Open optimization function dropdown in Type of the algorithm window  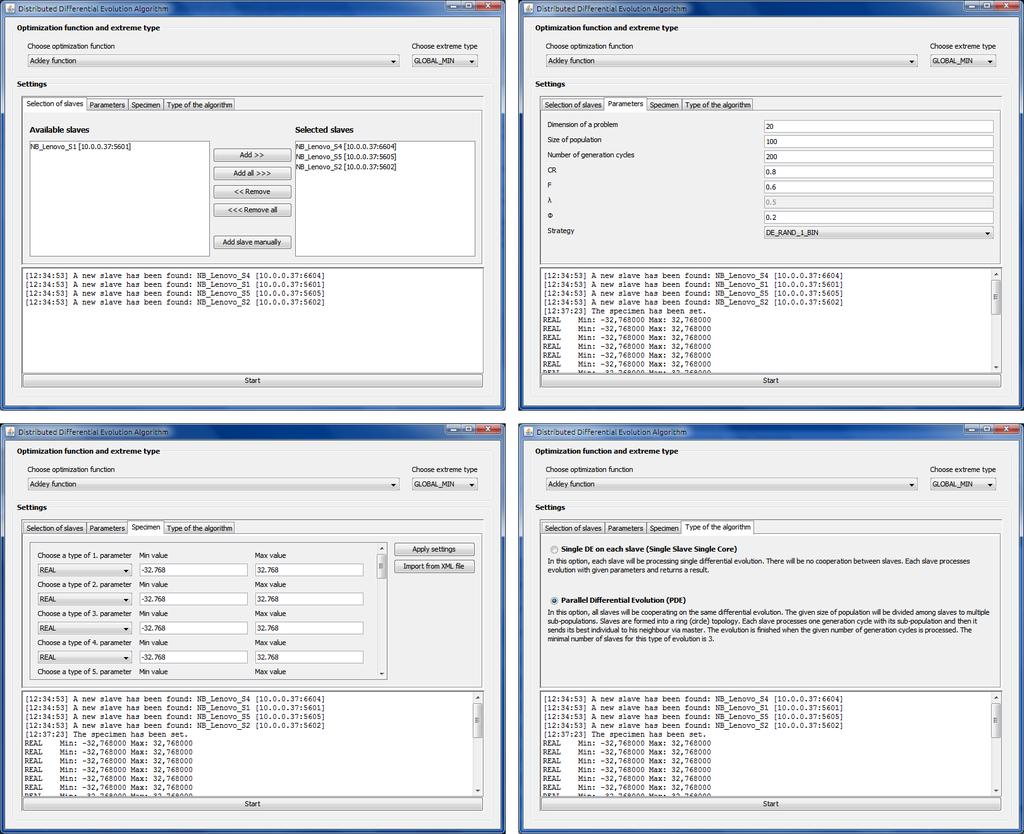(731, 484)
